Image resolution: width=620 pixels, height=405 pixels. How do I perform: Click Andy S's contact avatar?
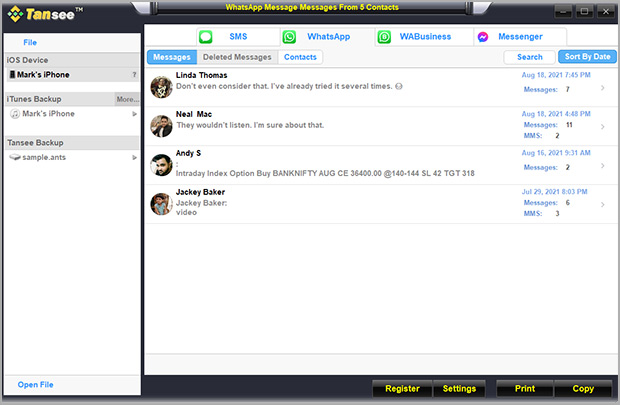161,165
